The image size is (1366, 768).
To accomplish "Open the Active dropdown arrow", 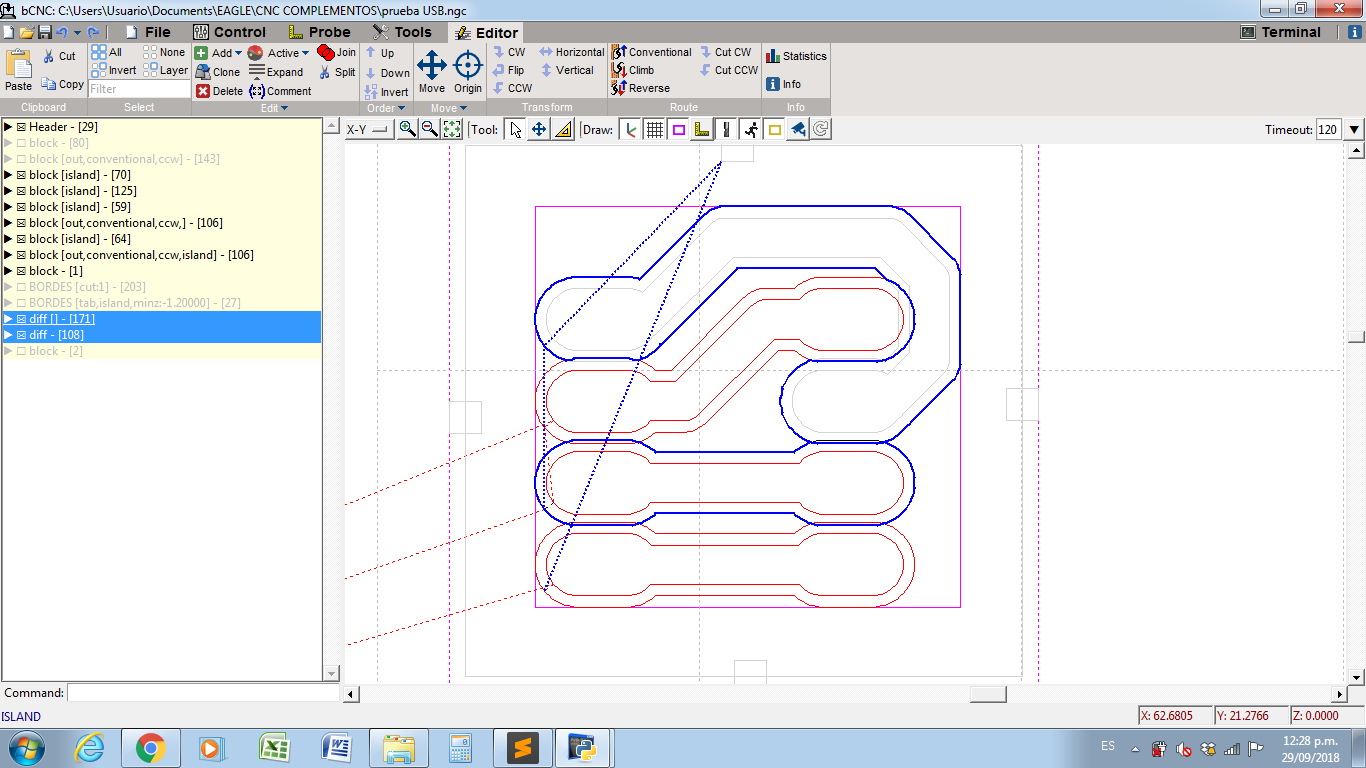I will (305, 53).
